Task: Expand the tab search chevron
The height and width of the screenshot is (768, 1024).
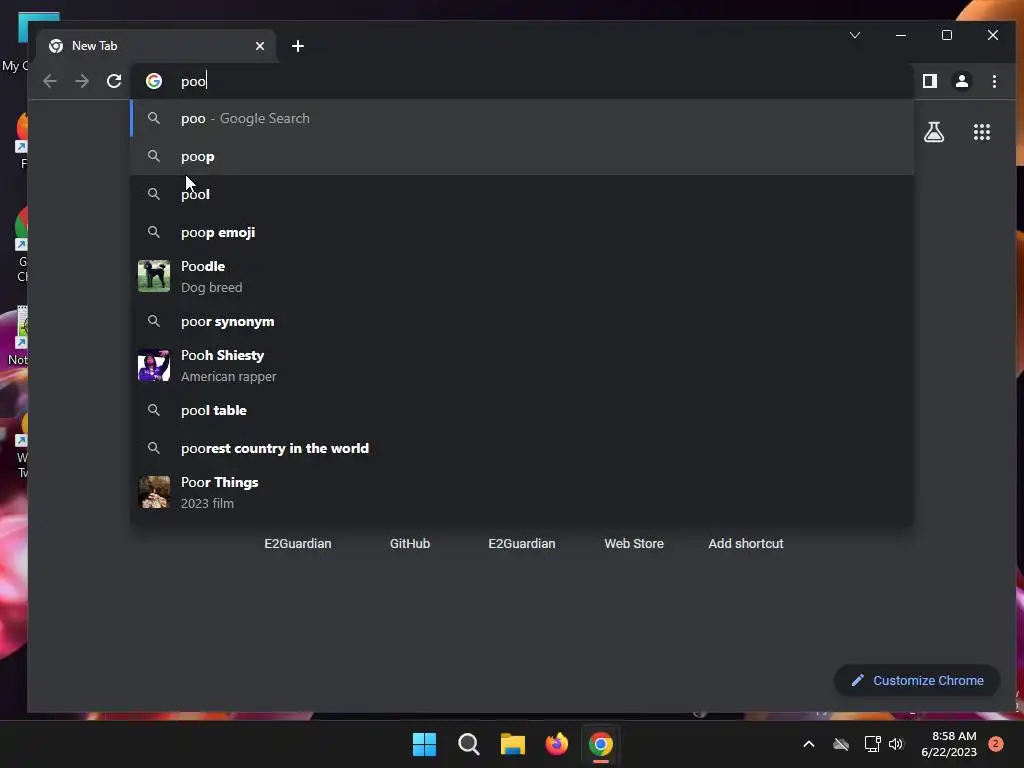Action: point(855,35)
